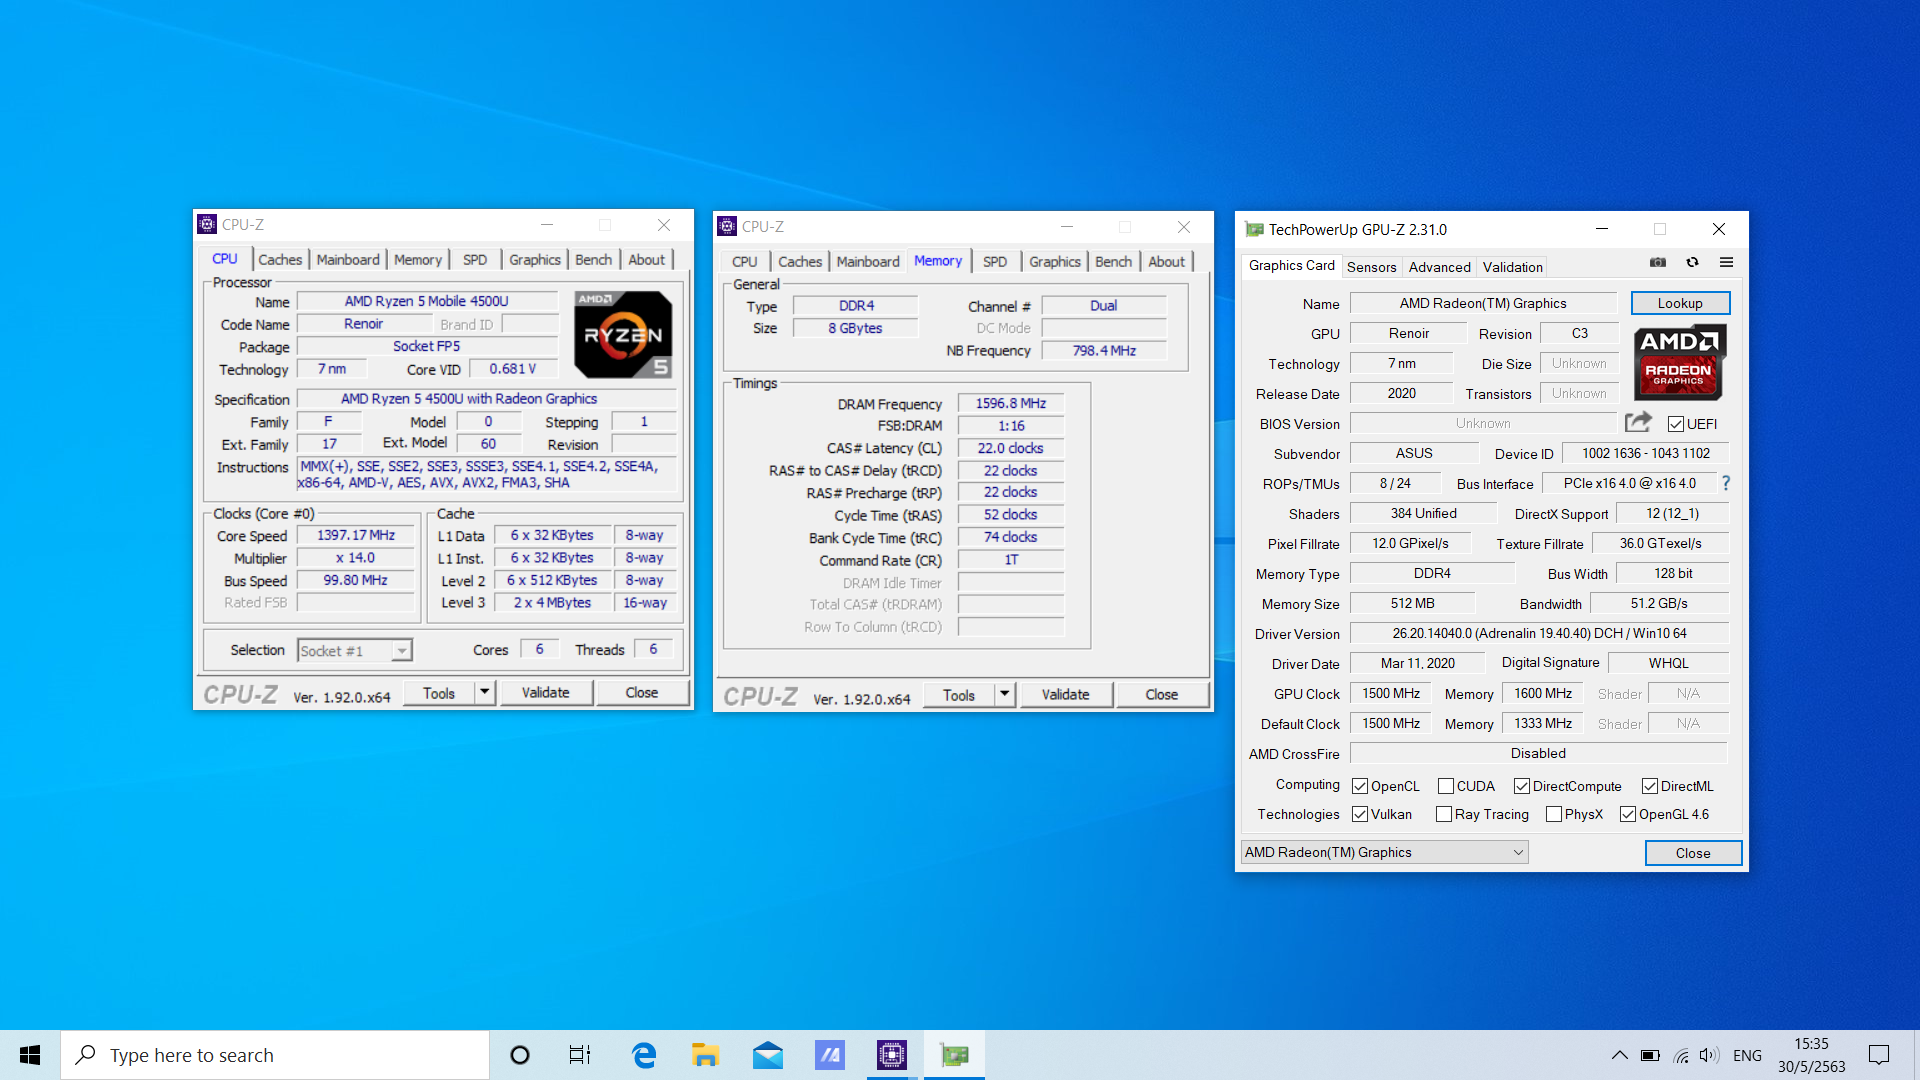Click the Cortana circle icon
This screenshot has width=1920, height=1080.
[x=519, y=1055]
